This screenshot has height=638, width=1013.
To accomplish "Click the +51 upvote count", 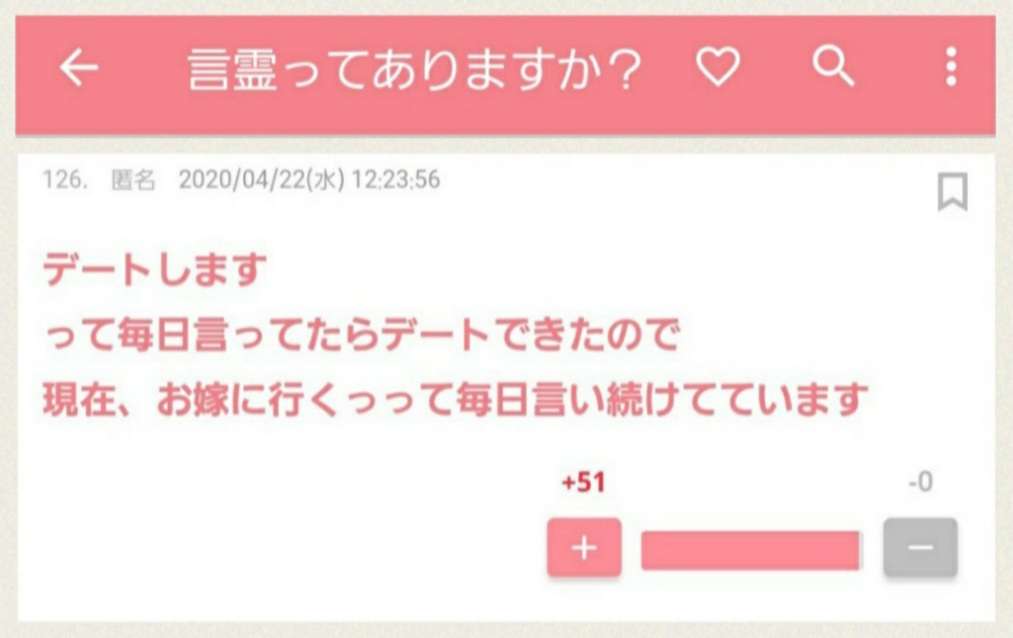I will pos(583,482).
